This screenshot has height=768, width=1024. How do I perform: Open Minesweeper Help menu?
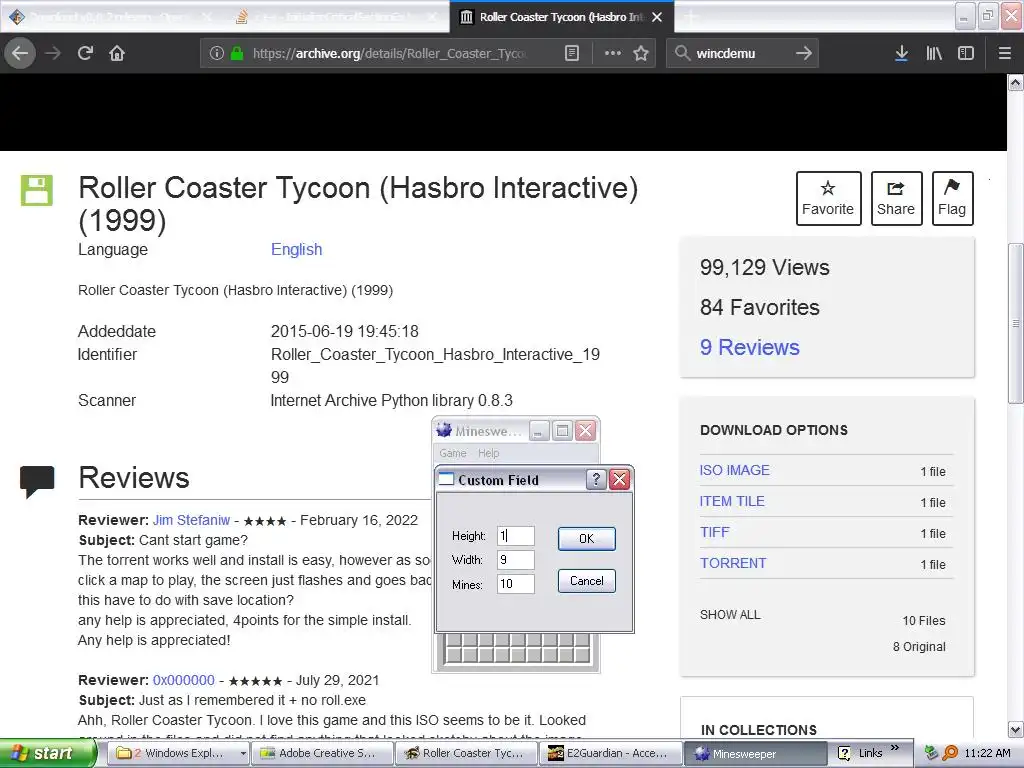click(488, 453)
